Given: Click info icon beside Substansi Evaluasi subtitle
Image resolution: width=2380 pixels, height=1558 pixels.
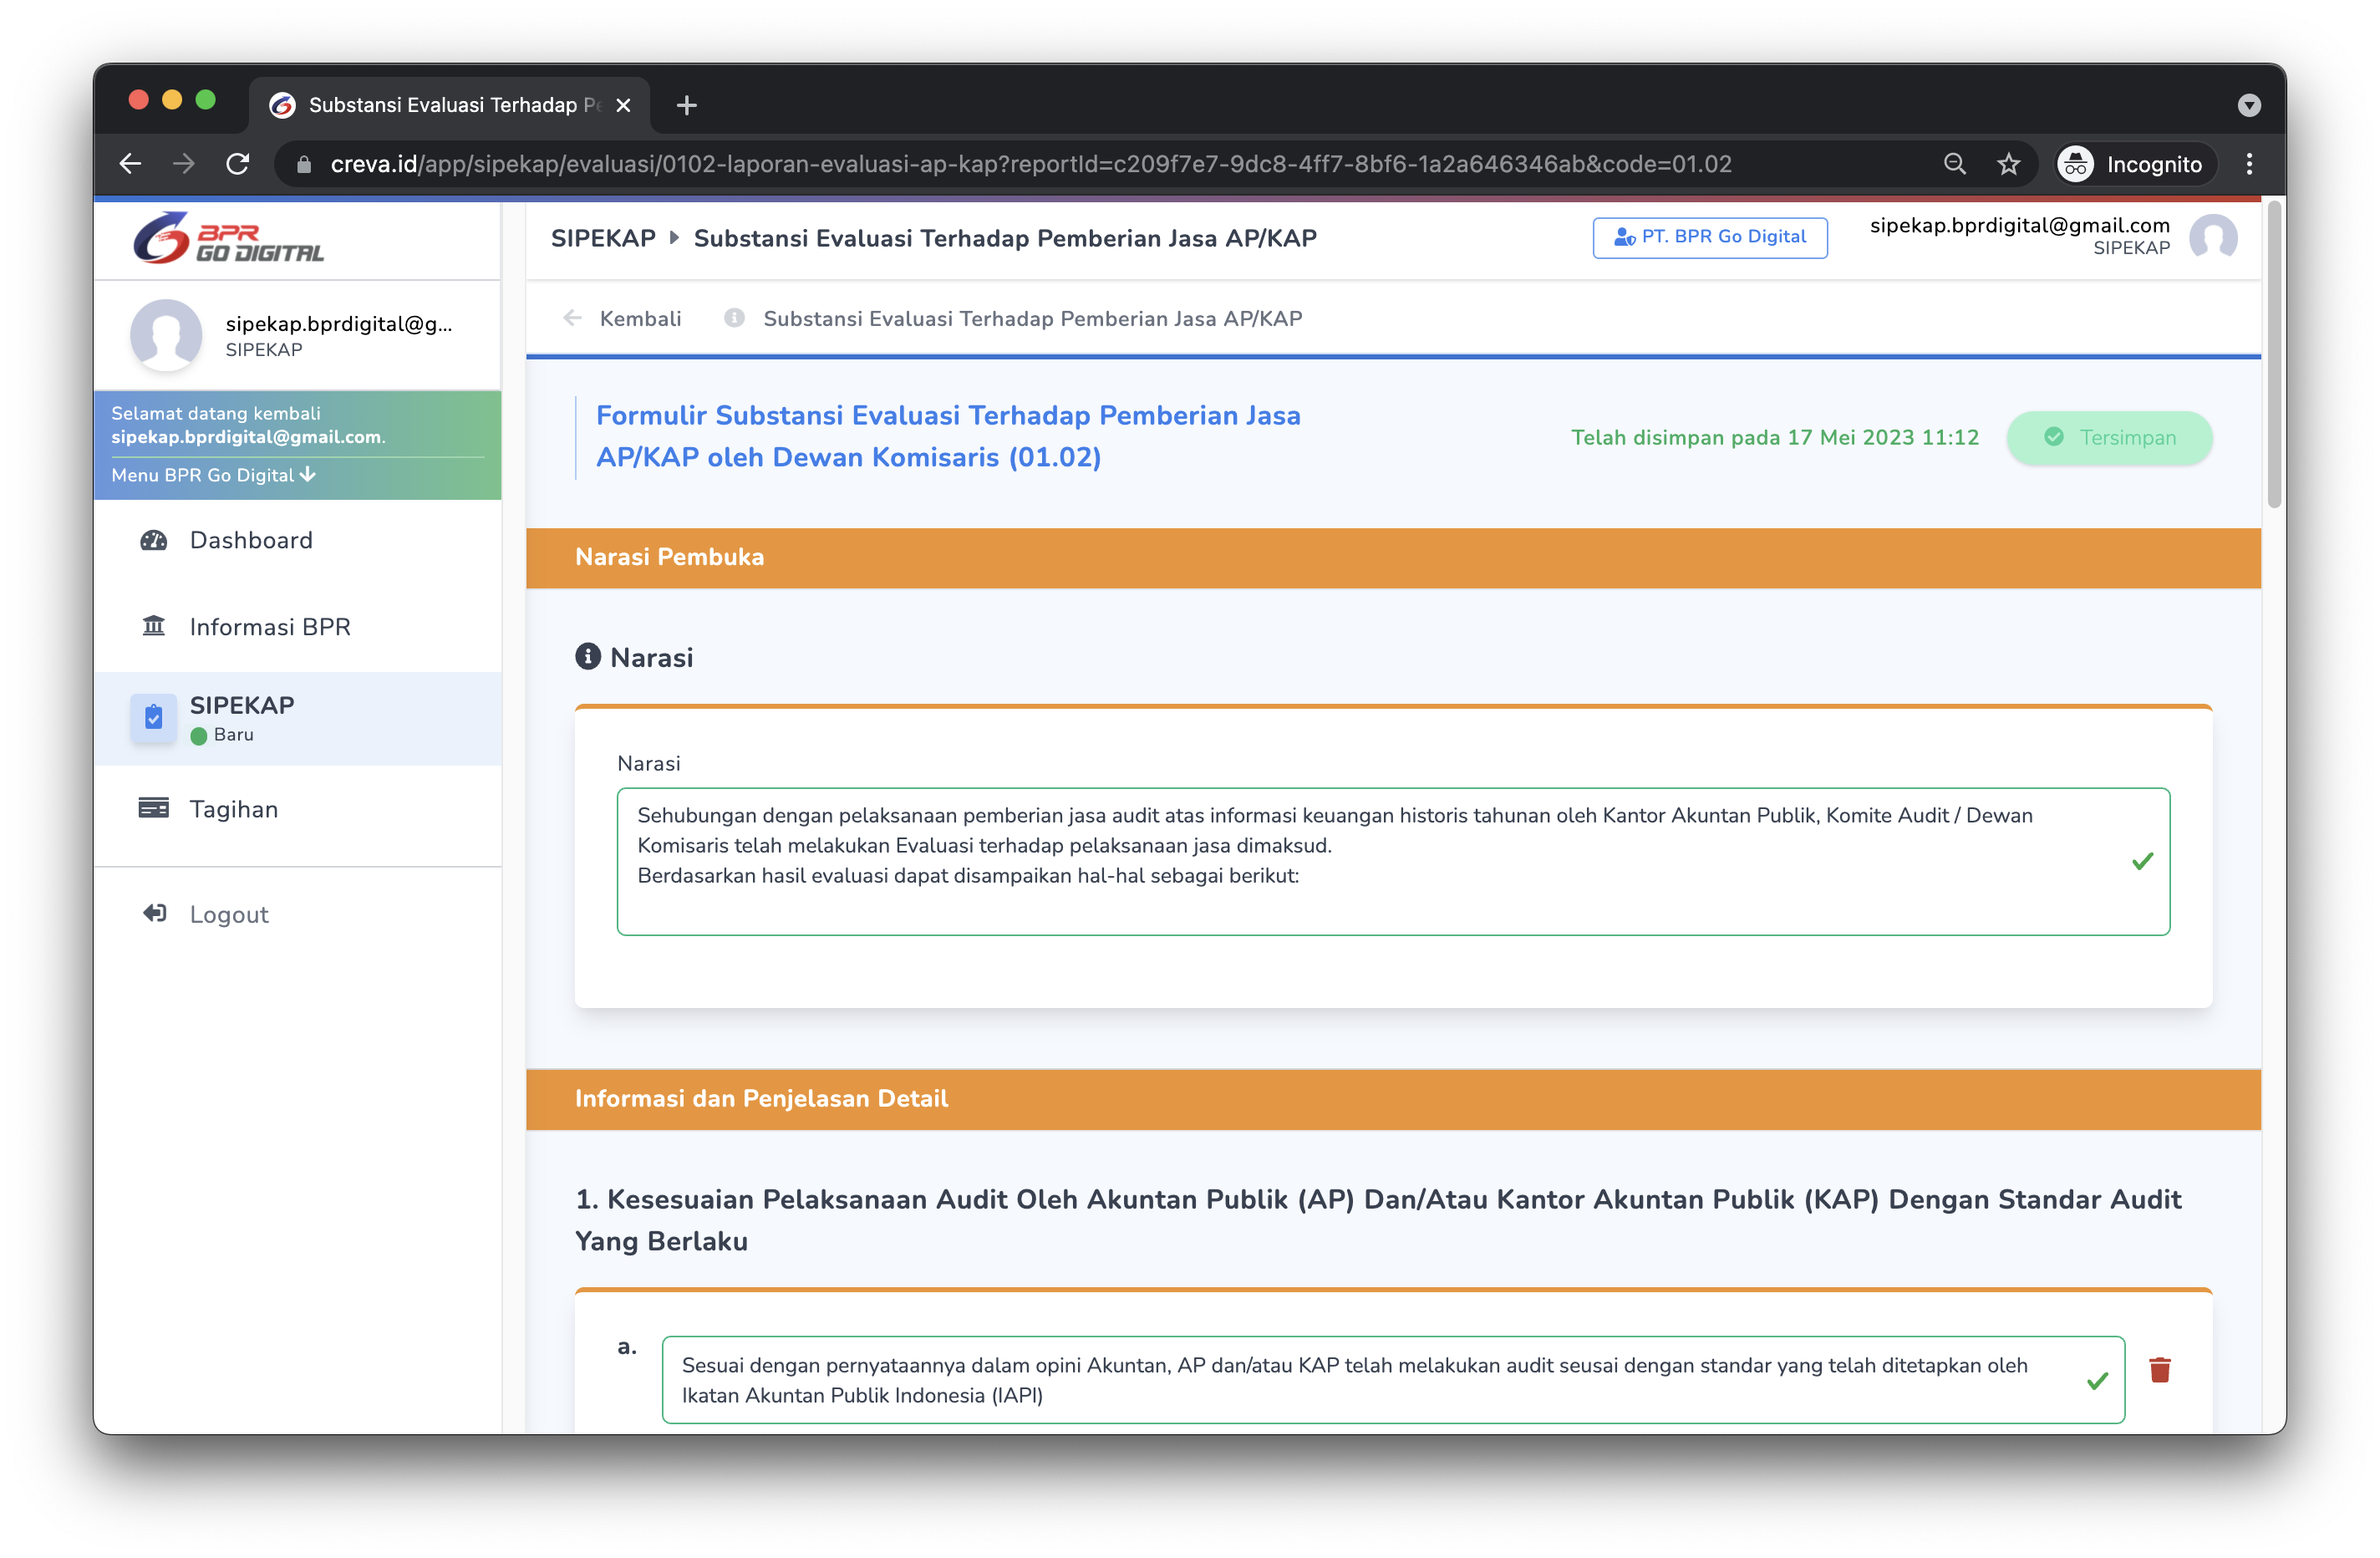Looking at the screenshot, I should (734, 318).
